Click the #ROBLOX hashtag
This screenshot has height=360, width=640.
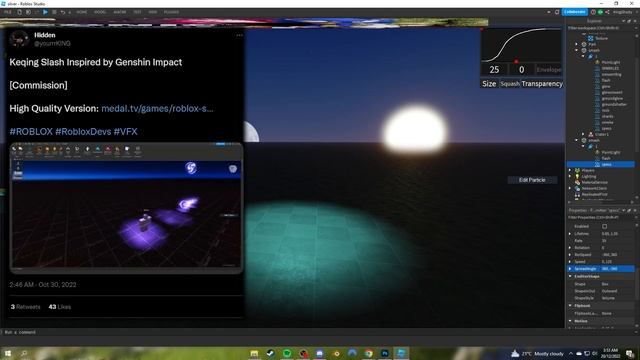[31, 132]
